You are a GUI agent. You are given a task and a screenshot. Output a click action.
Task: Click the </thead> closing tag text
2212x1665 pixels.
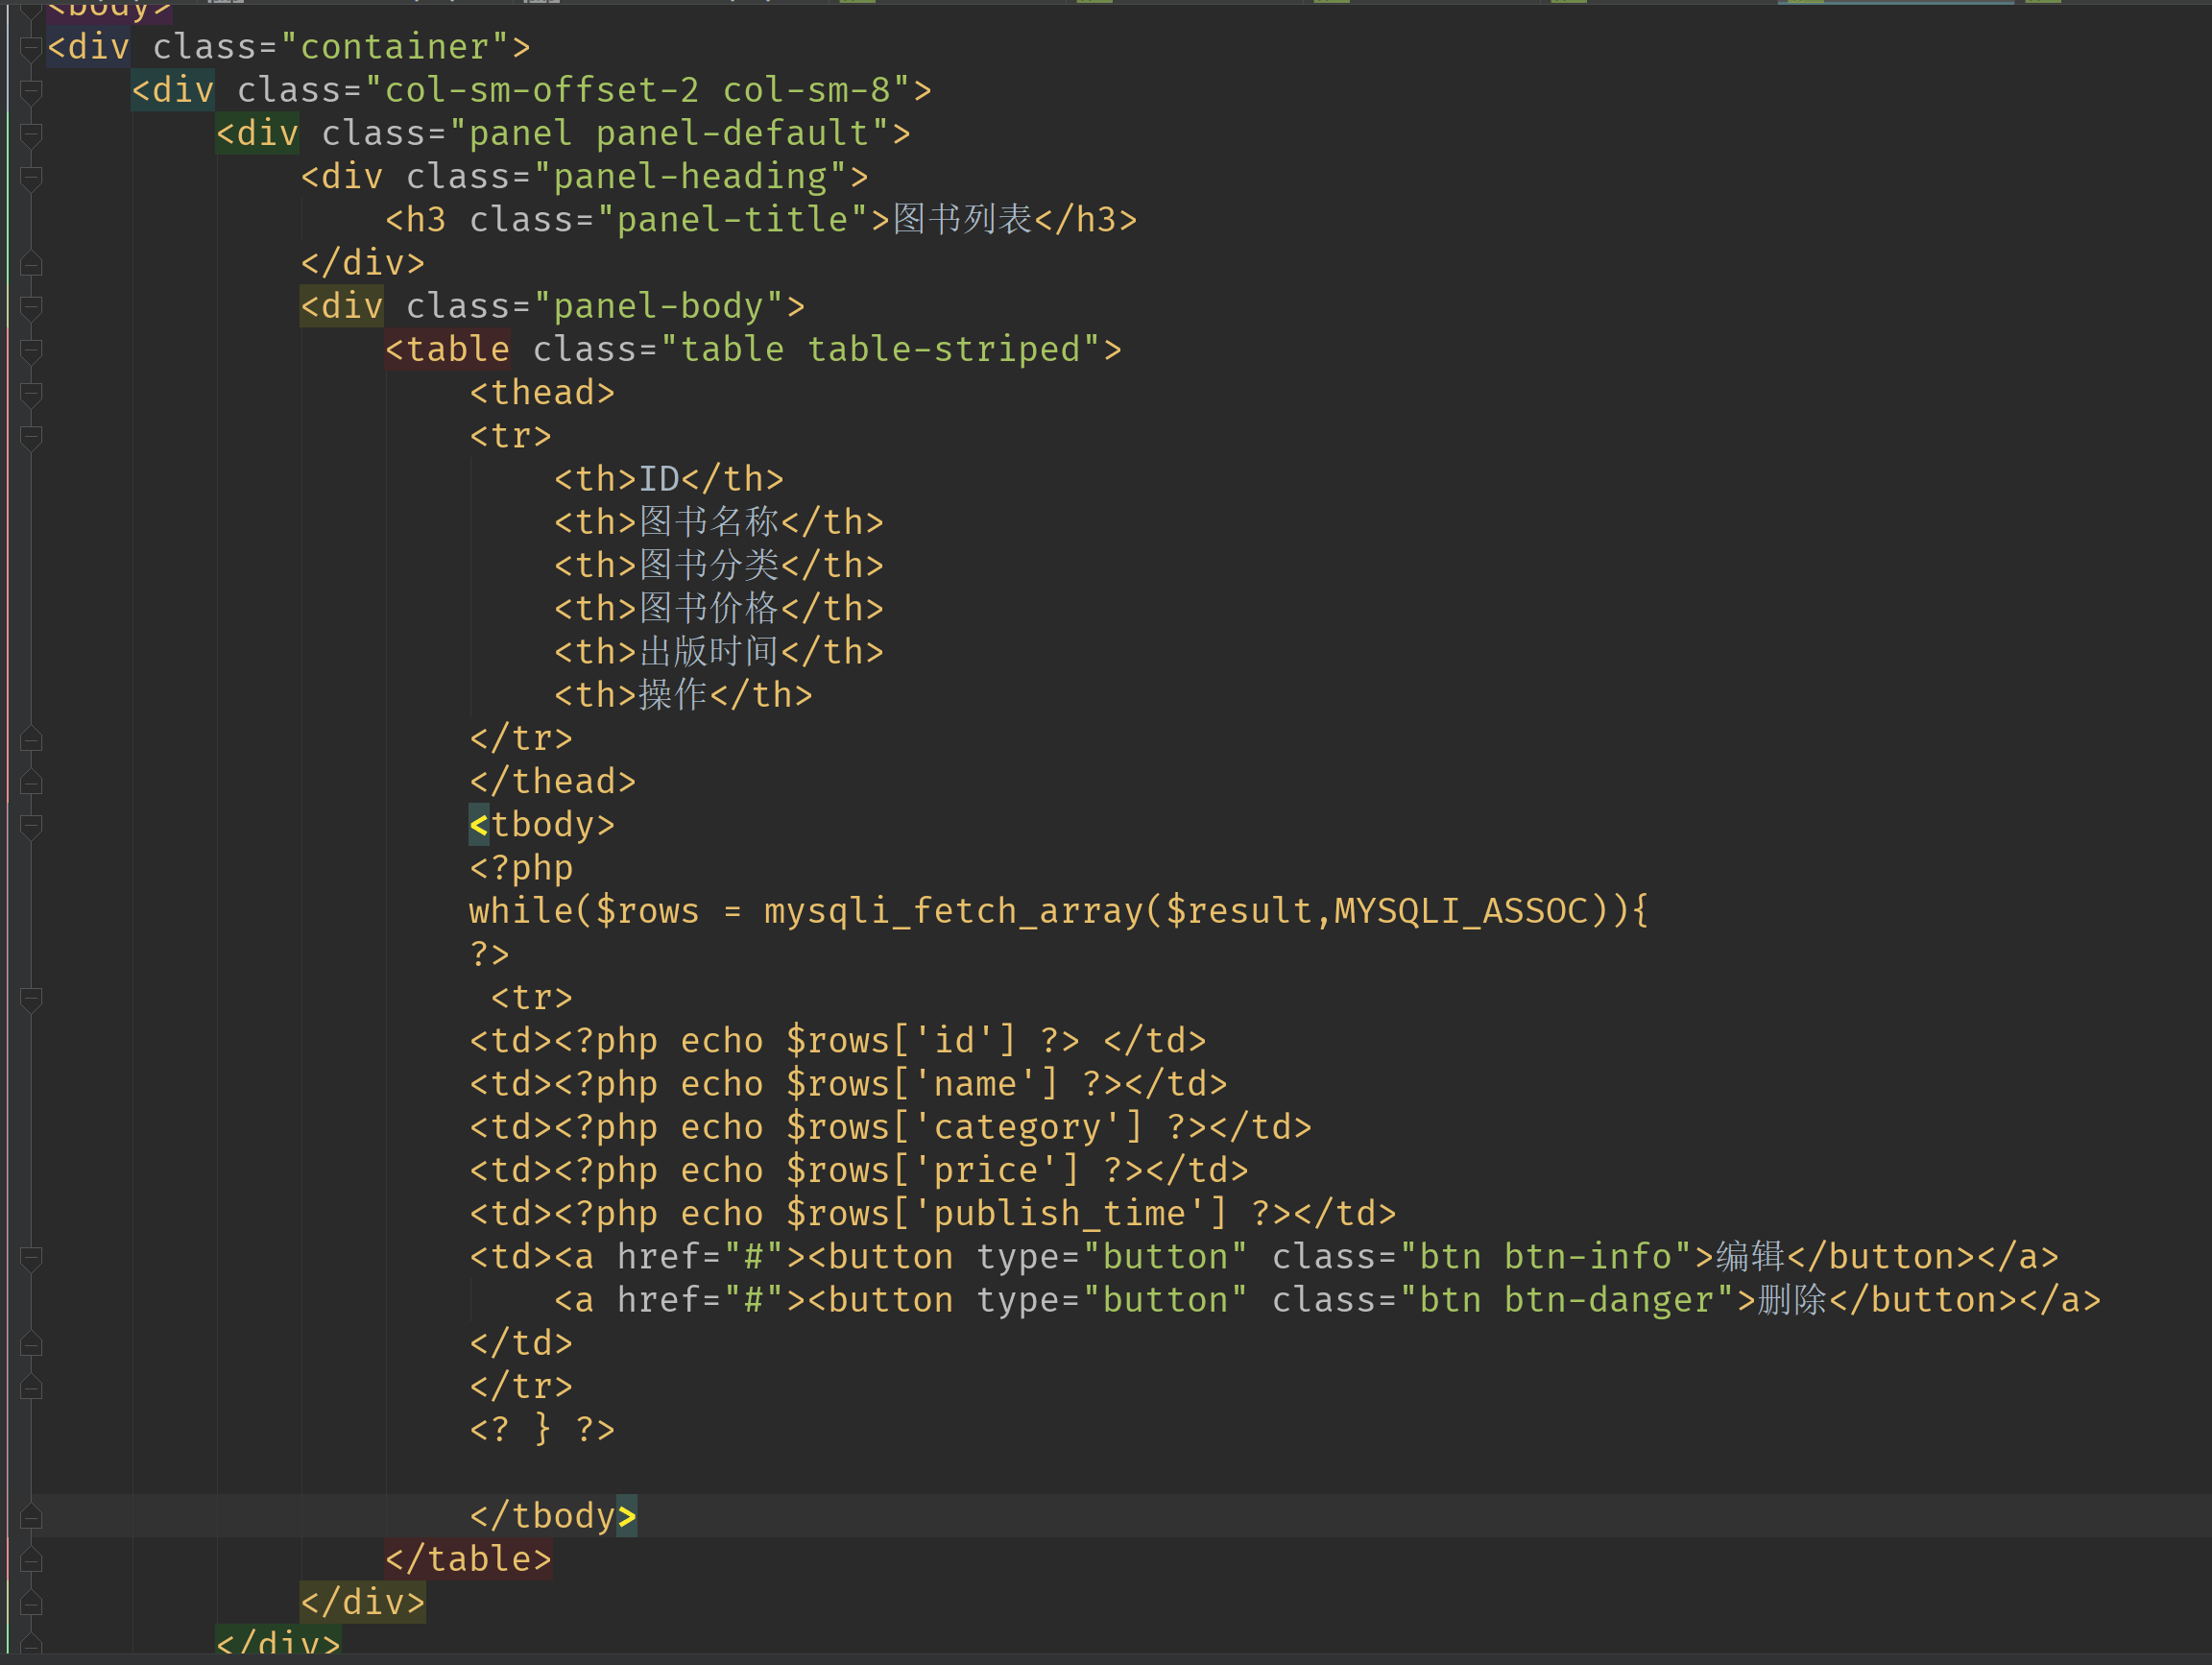(x=553, y=781)
